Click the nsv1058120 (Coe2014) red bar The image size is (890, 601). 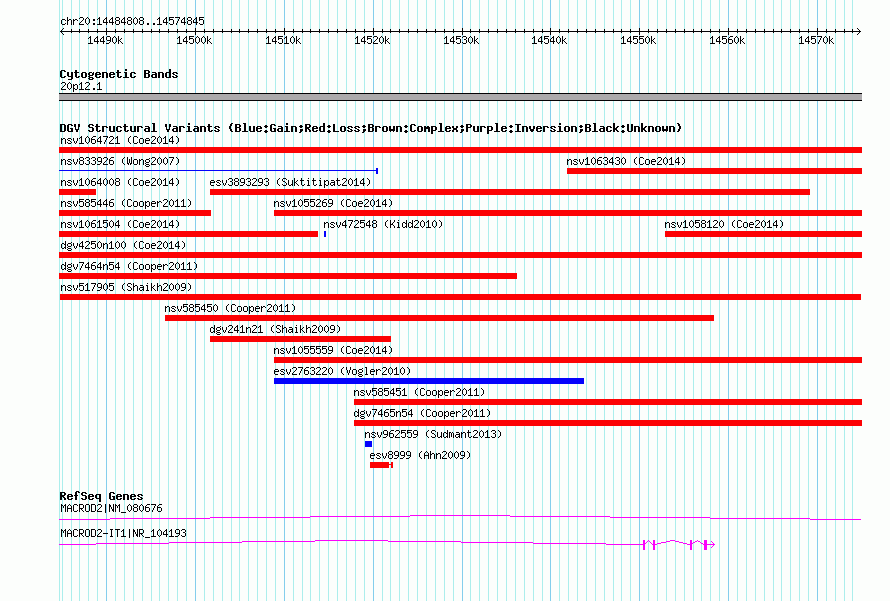[763, 234]
